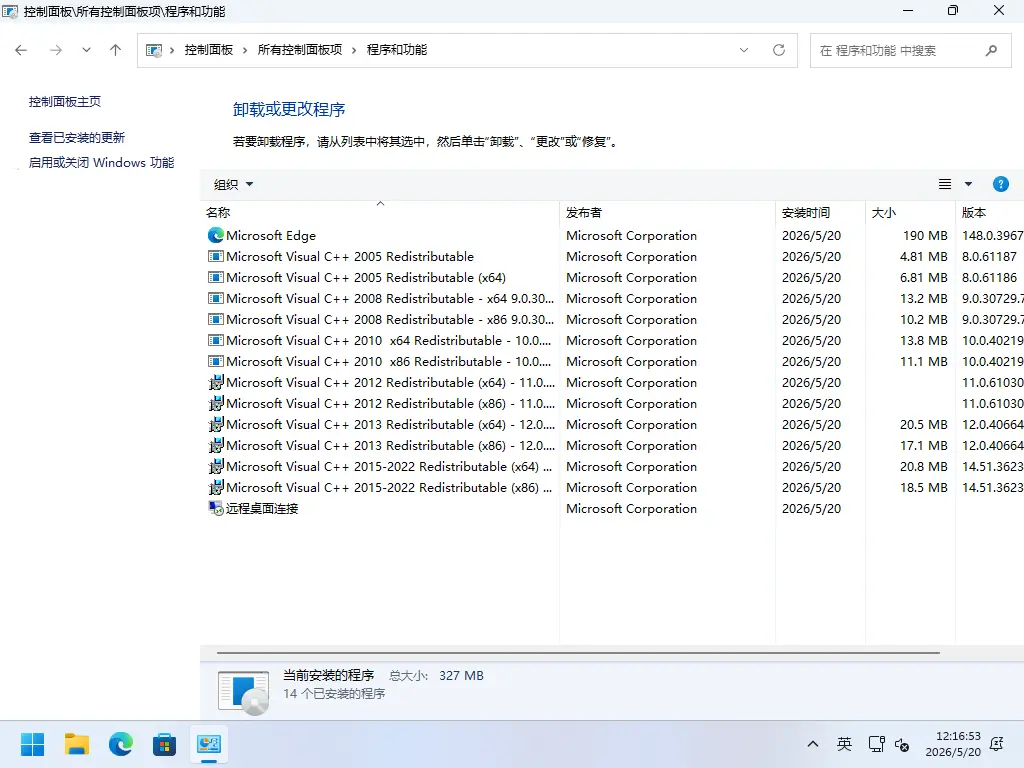Click the 所有控制面板项 breadcrumb
1024x768 pixels.
click(300, 50)
